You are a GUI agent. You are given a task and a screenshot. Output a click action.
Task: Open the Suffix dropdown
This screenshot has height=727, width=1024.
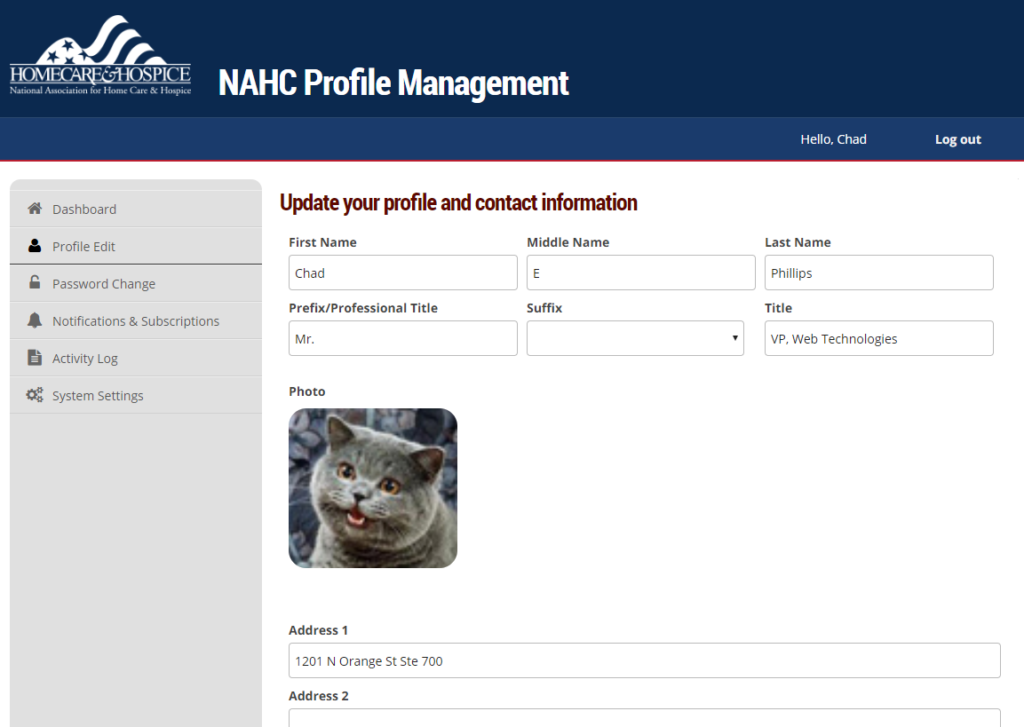pos(635,338)
